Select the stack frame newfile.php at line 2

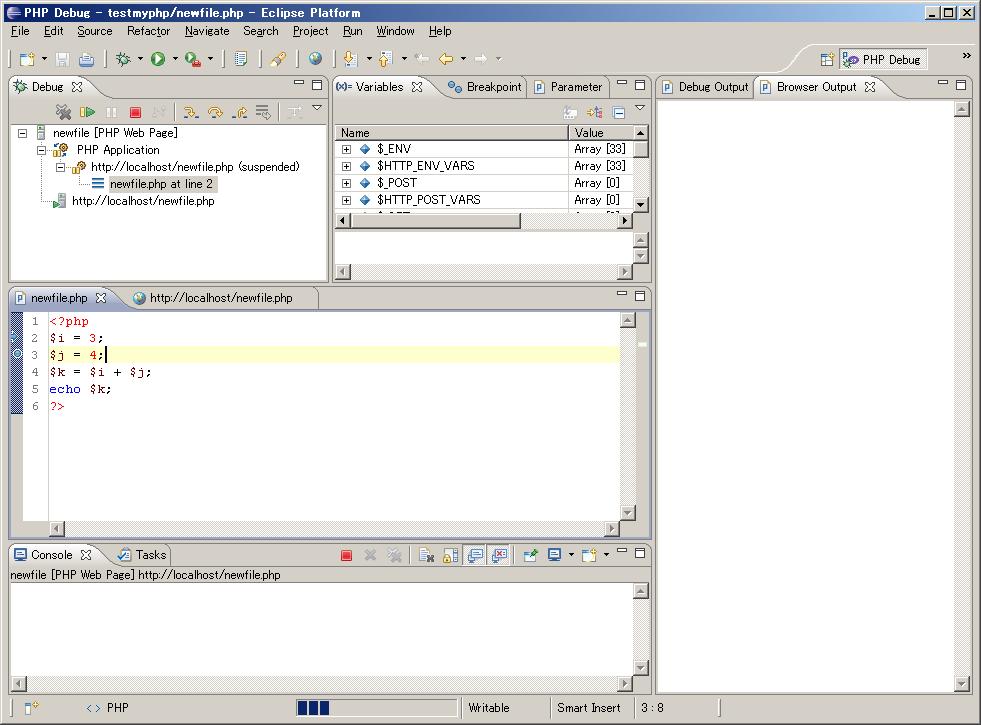160,184
